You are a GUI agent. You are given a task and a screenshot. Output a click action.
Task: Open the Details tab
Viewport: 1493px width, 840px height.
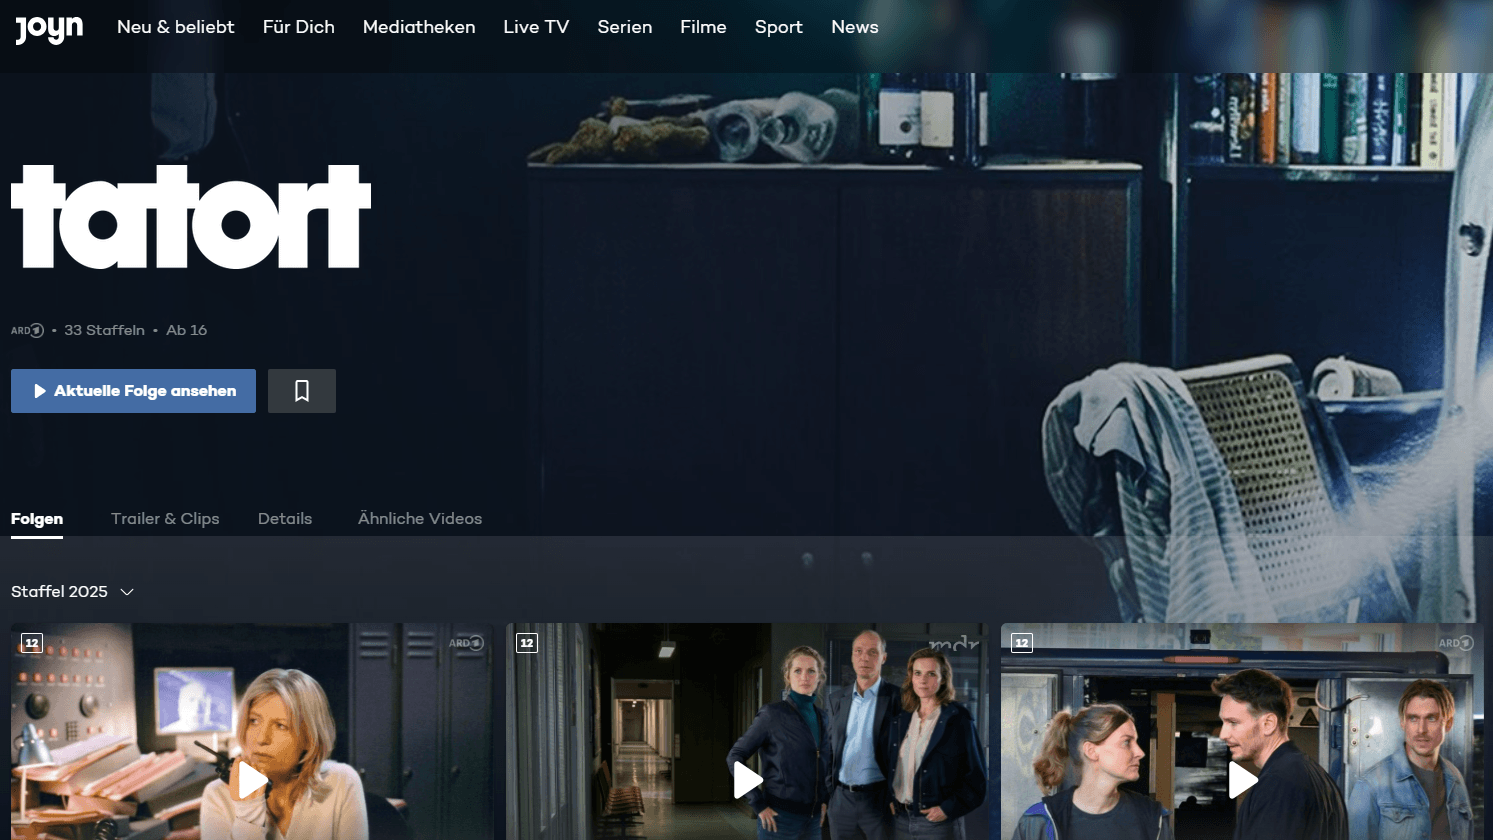tap(285, 518)
